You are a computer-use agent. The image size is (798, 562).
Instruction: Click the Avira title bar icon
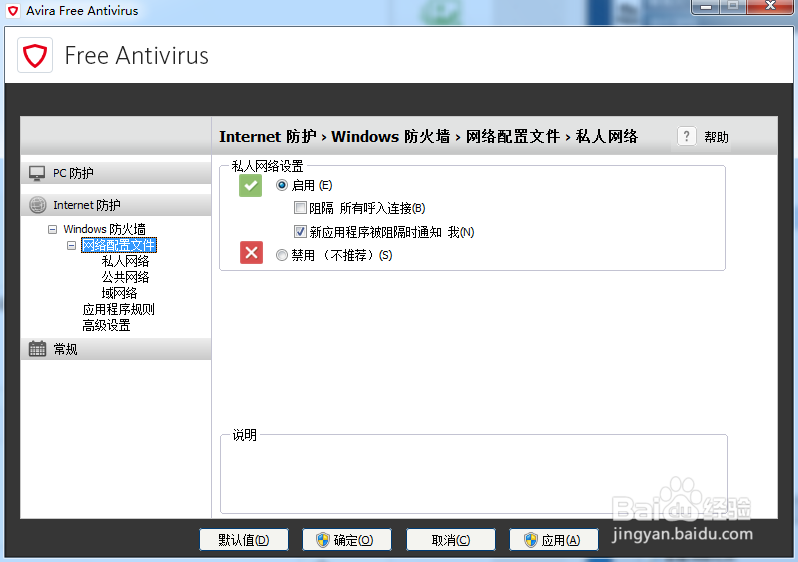[13, 11]
